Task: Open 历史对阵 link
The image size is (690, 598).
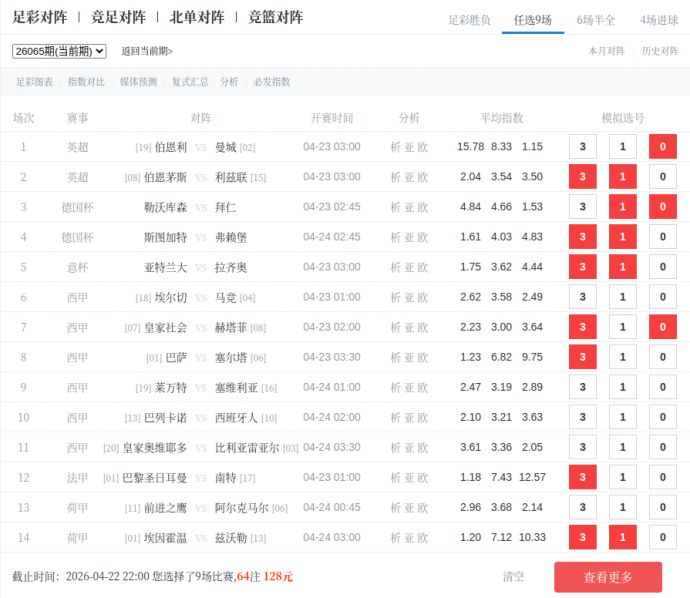Action: pyautogui.click(x=660, y=51)
